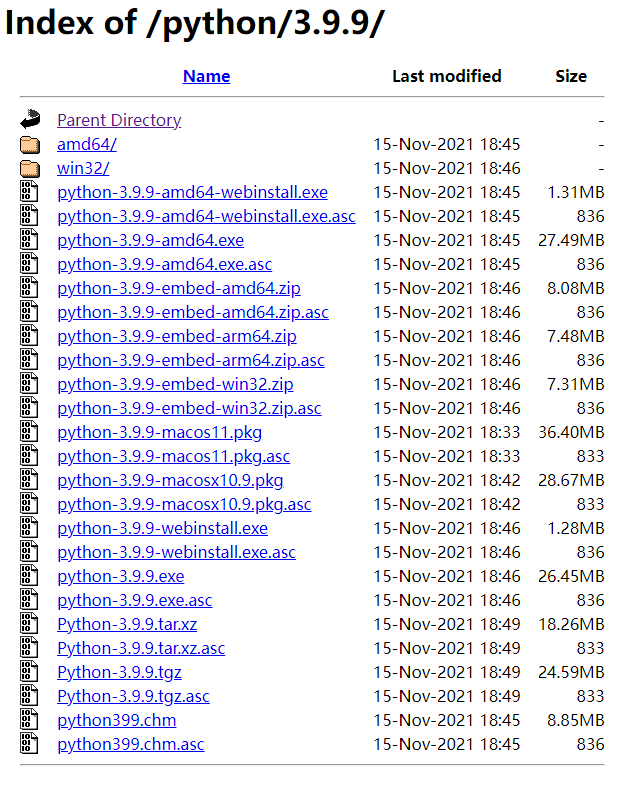Screen dimensions: 633x787
Task: Click the file icon beside Python-3.9.9.tgz
Action: click(x=29, y=672)
